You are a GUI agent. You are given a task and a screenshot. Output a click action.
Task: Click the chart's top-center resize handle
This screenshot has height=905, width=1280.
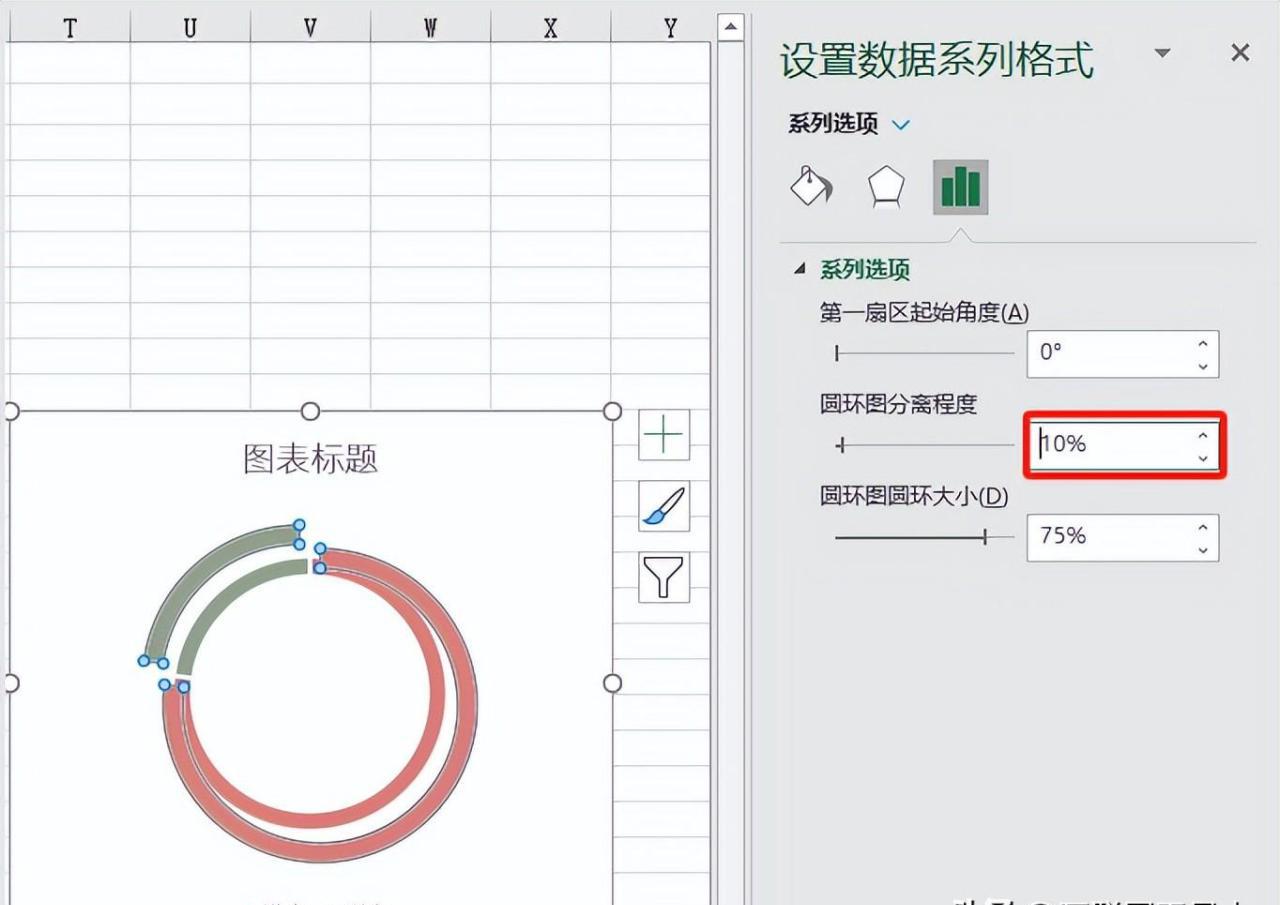click(310, 411)
